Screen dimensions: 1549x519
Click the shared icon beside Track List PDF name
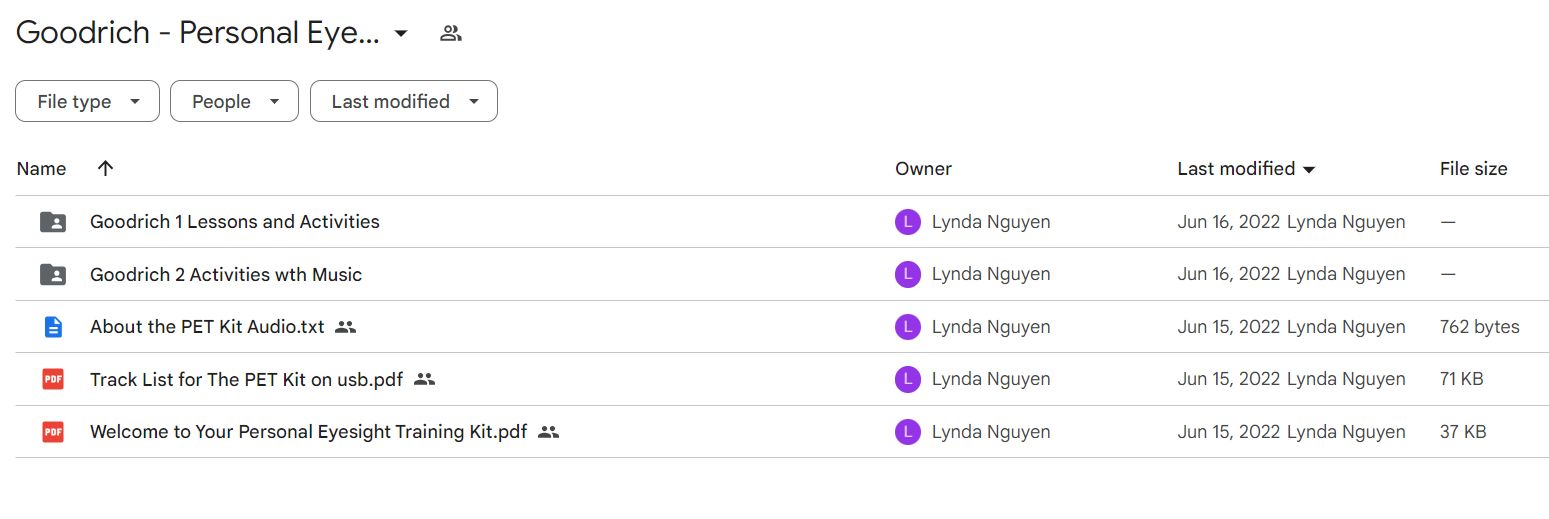[x=424, y=379]
